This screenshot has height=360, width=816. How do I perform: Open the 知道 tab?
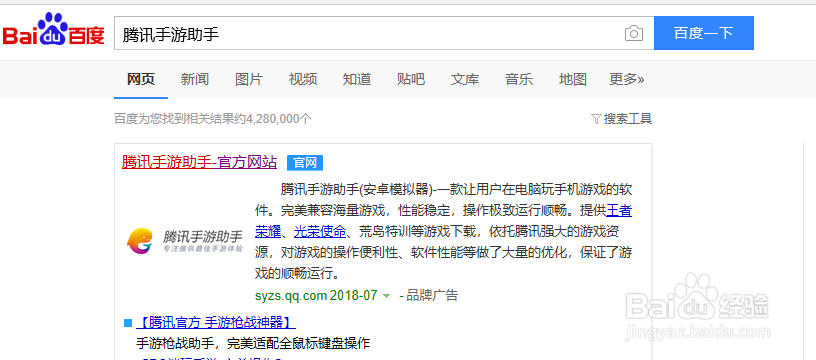357,79
